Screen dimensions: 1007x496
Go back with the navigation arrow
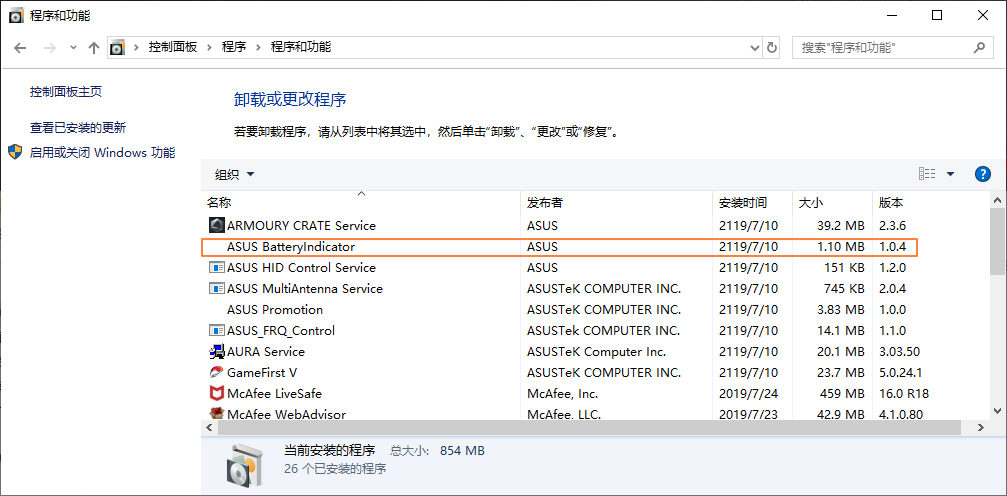coord(20,48)
